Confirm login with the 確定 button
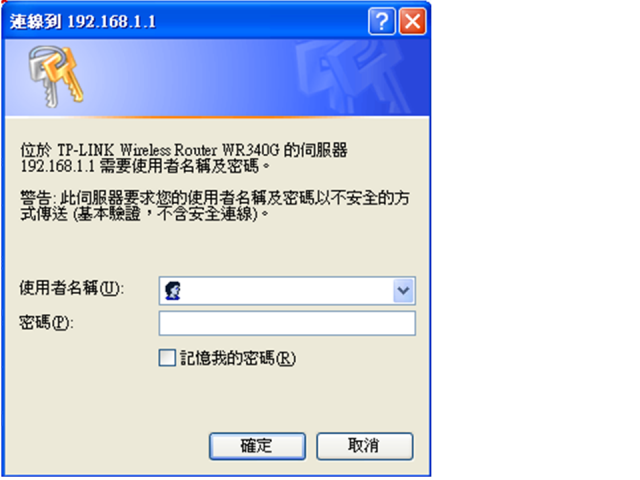Viewport: 640px width, 480px height. coord(257,446)
